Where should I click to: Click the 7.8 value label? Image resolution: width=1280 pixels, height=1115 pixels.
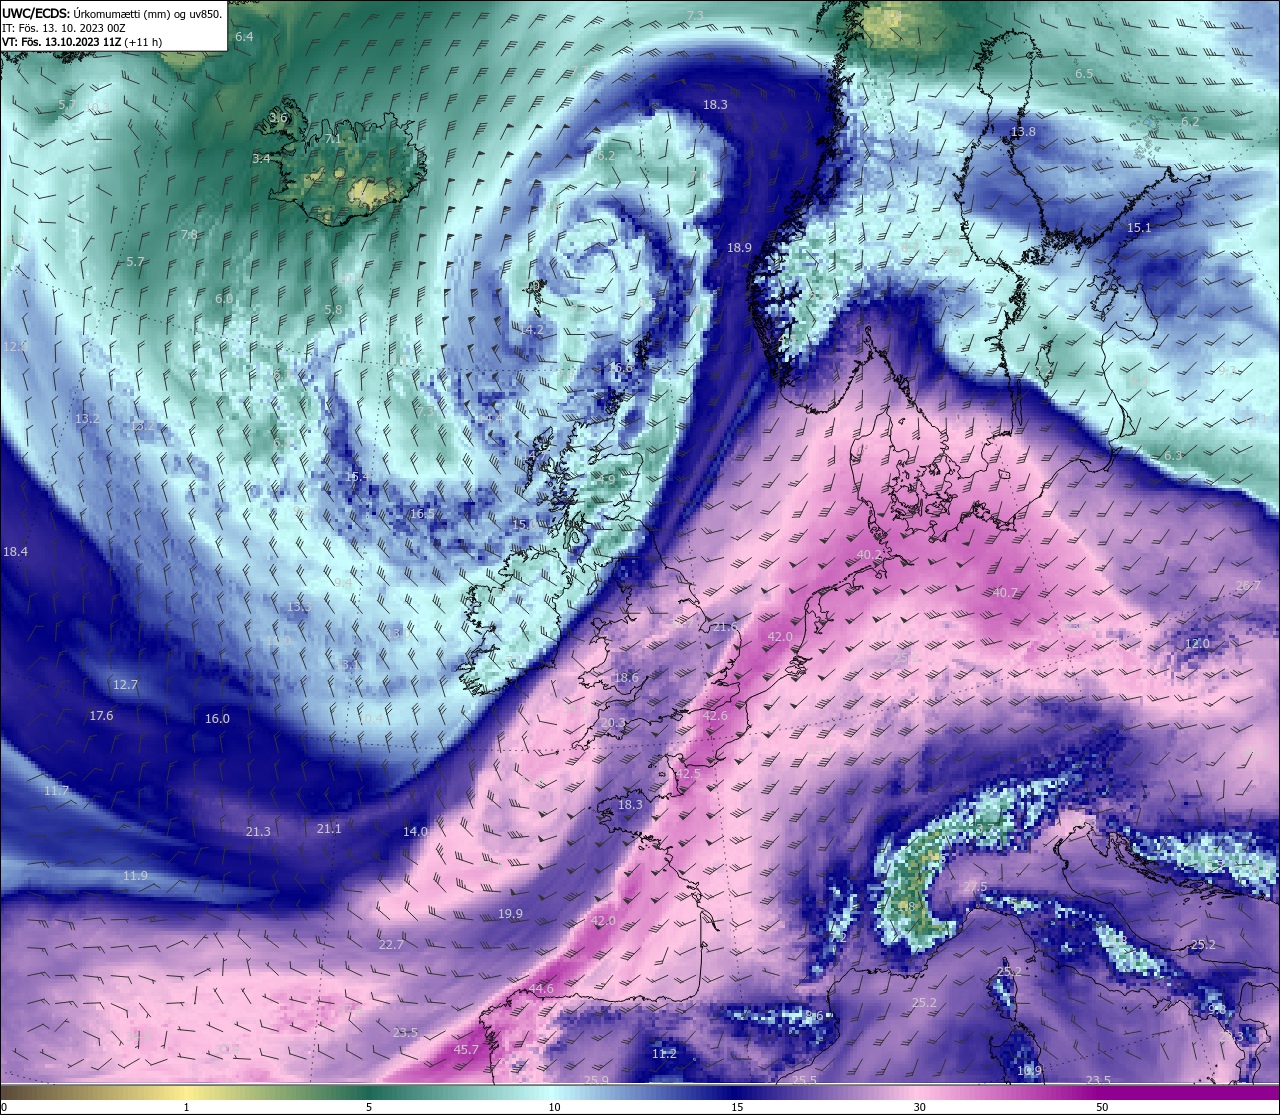(x=189, y=235)
